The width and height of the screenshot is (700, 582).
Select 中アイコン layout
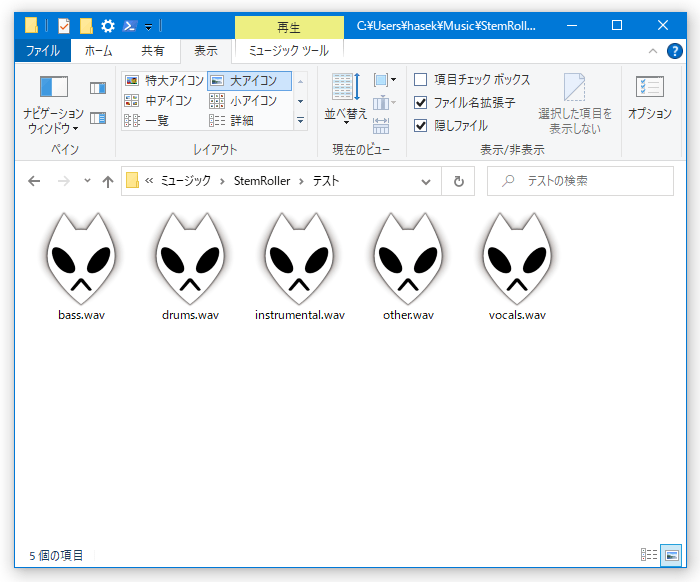coord(158,101)
